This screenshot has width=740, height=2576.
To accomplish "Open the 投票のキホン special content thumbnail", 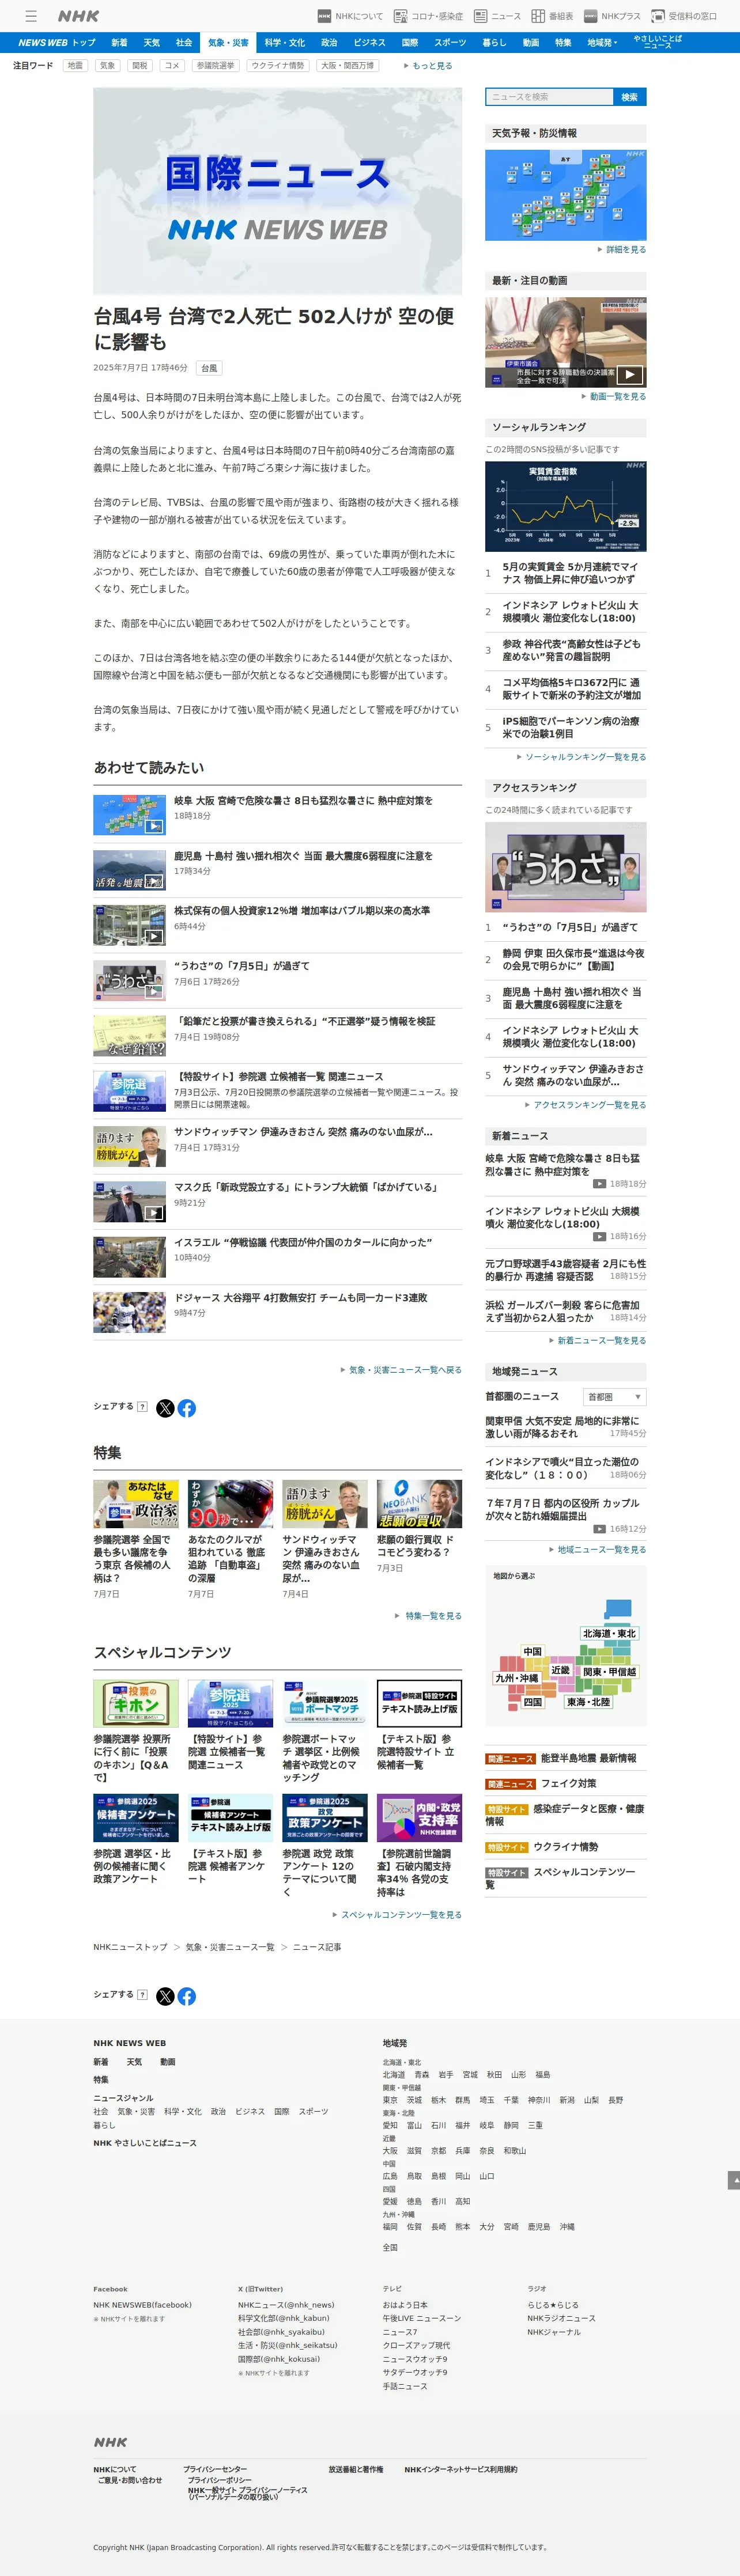I will [136, 1704].
